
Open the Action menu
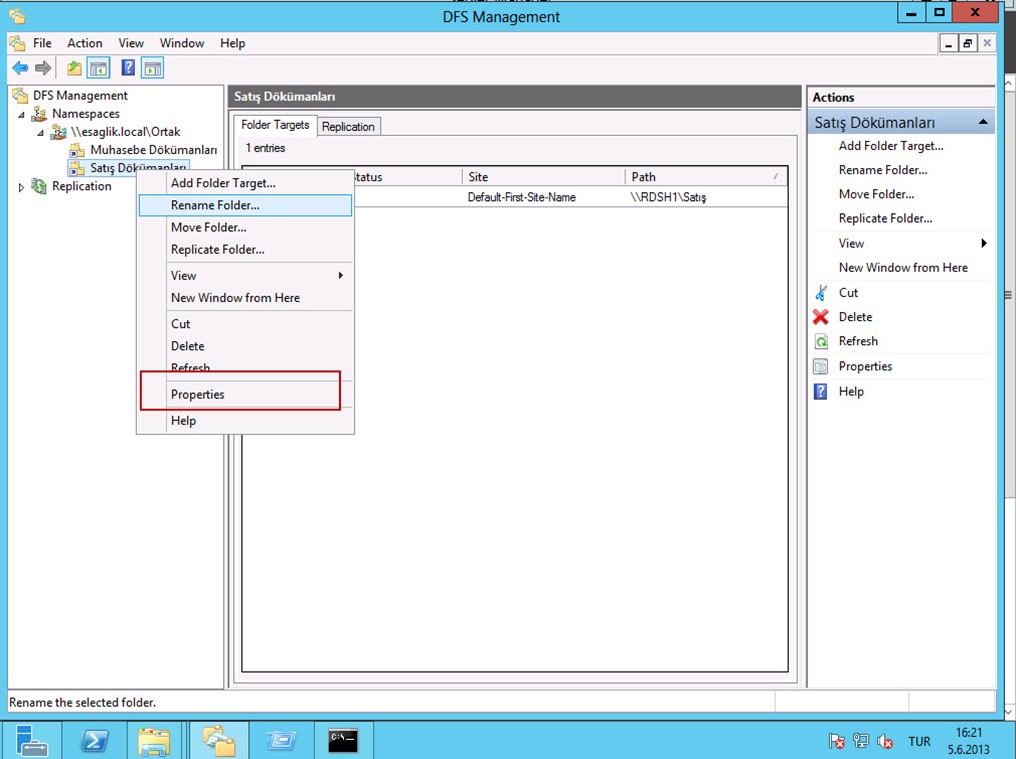(85, 43)
